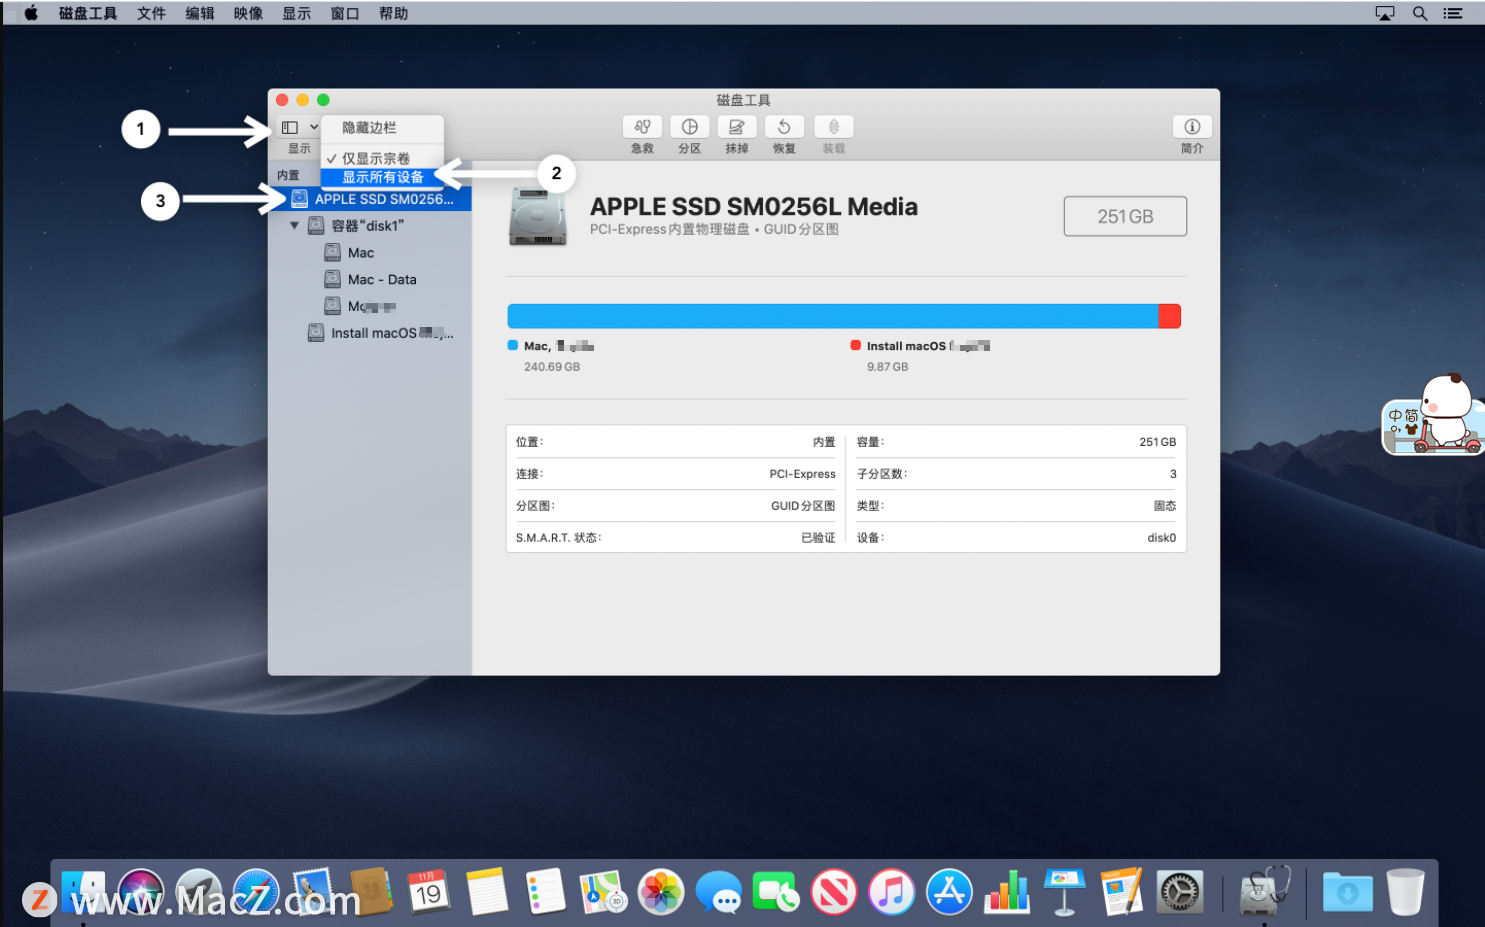Image resolution: width=1485 pixels, height=927 pixels.
Task: Click the AirPlay icon in the menu bar
Action: (x=1385, y=13)
